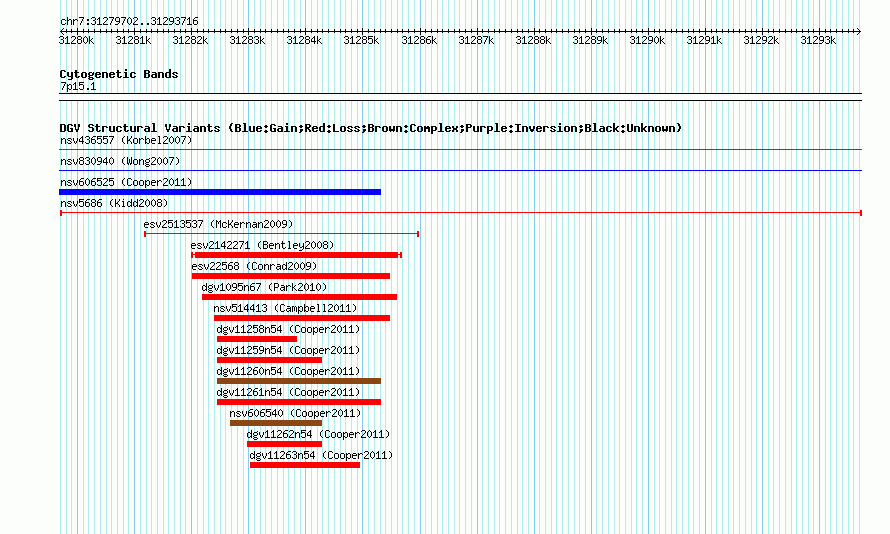Click the dgv11259n54 red bar
This screenshot has width=890, height=534.
click(269, 360)
